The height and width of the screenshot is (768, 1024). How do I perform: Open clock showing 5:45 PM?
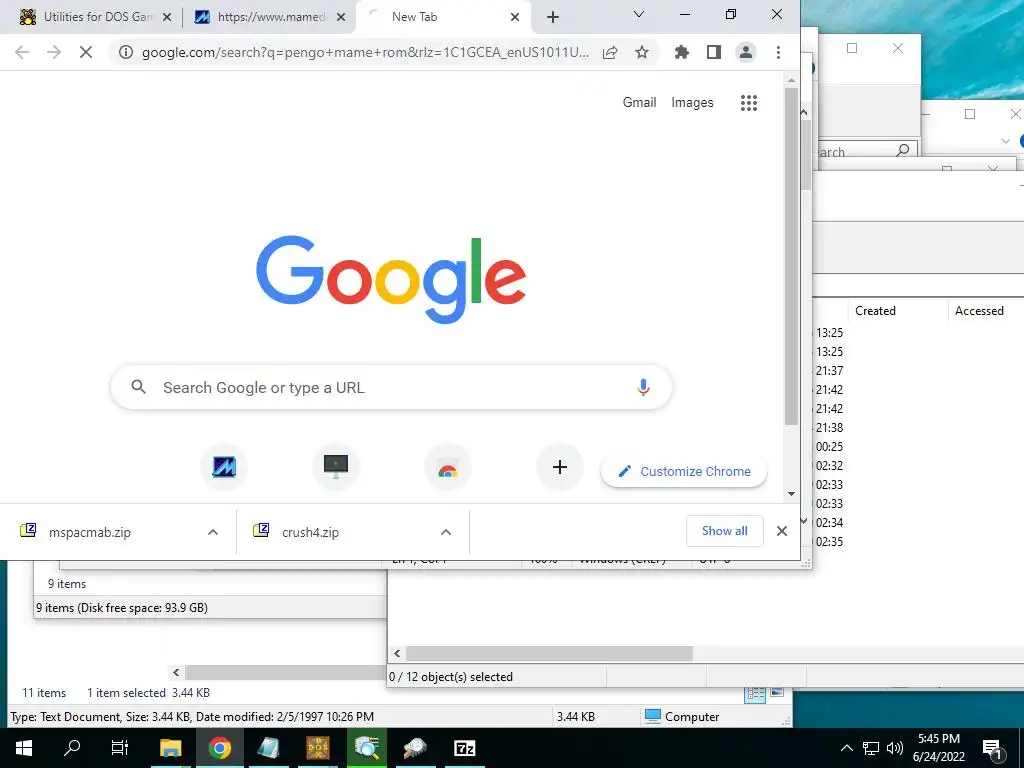[939, 748]
